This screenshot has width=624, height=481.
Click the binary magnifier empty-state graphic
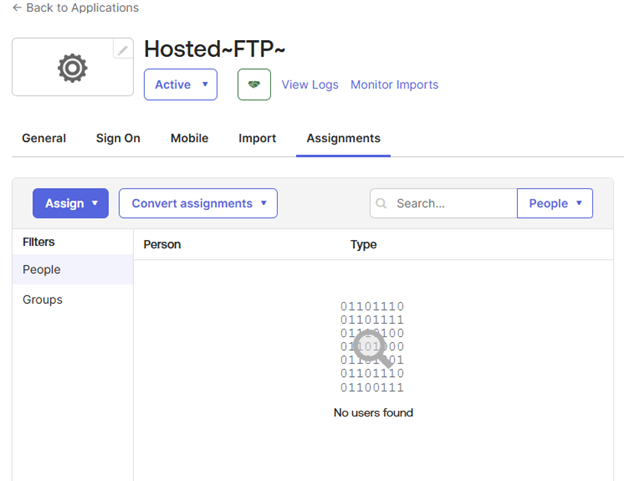[x=372, y=347]
